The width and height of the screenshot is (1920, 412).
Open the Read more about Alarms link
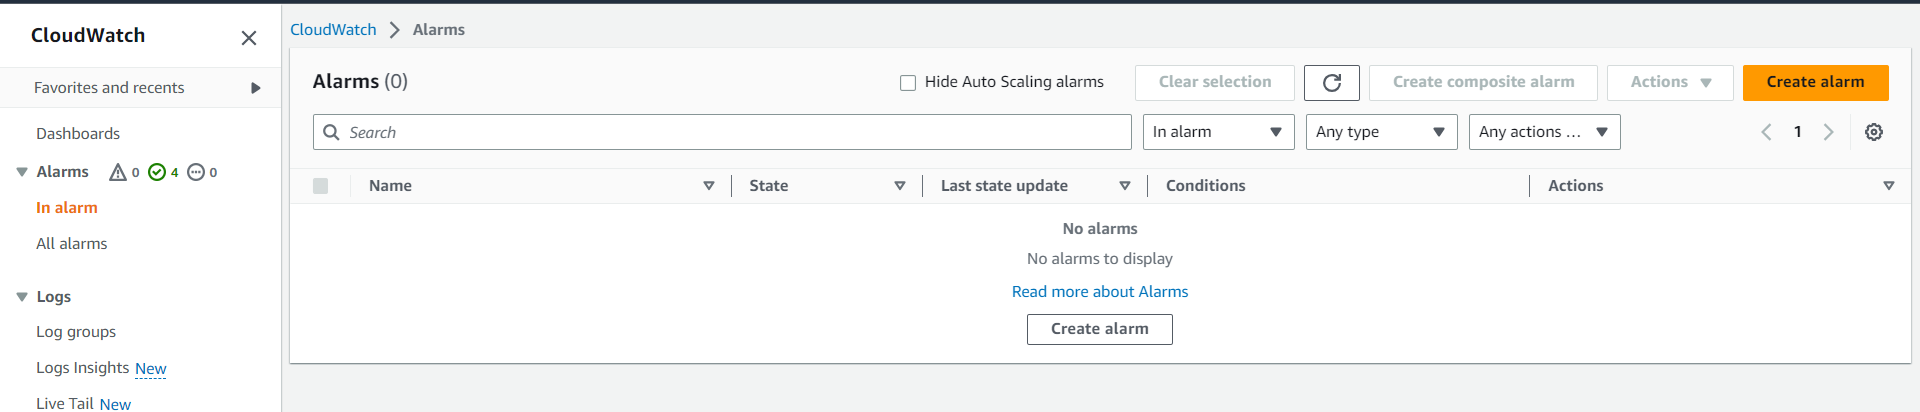(1100, 292)
